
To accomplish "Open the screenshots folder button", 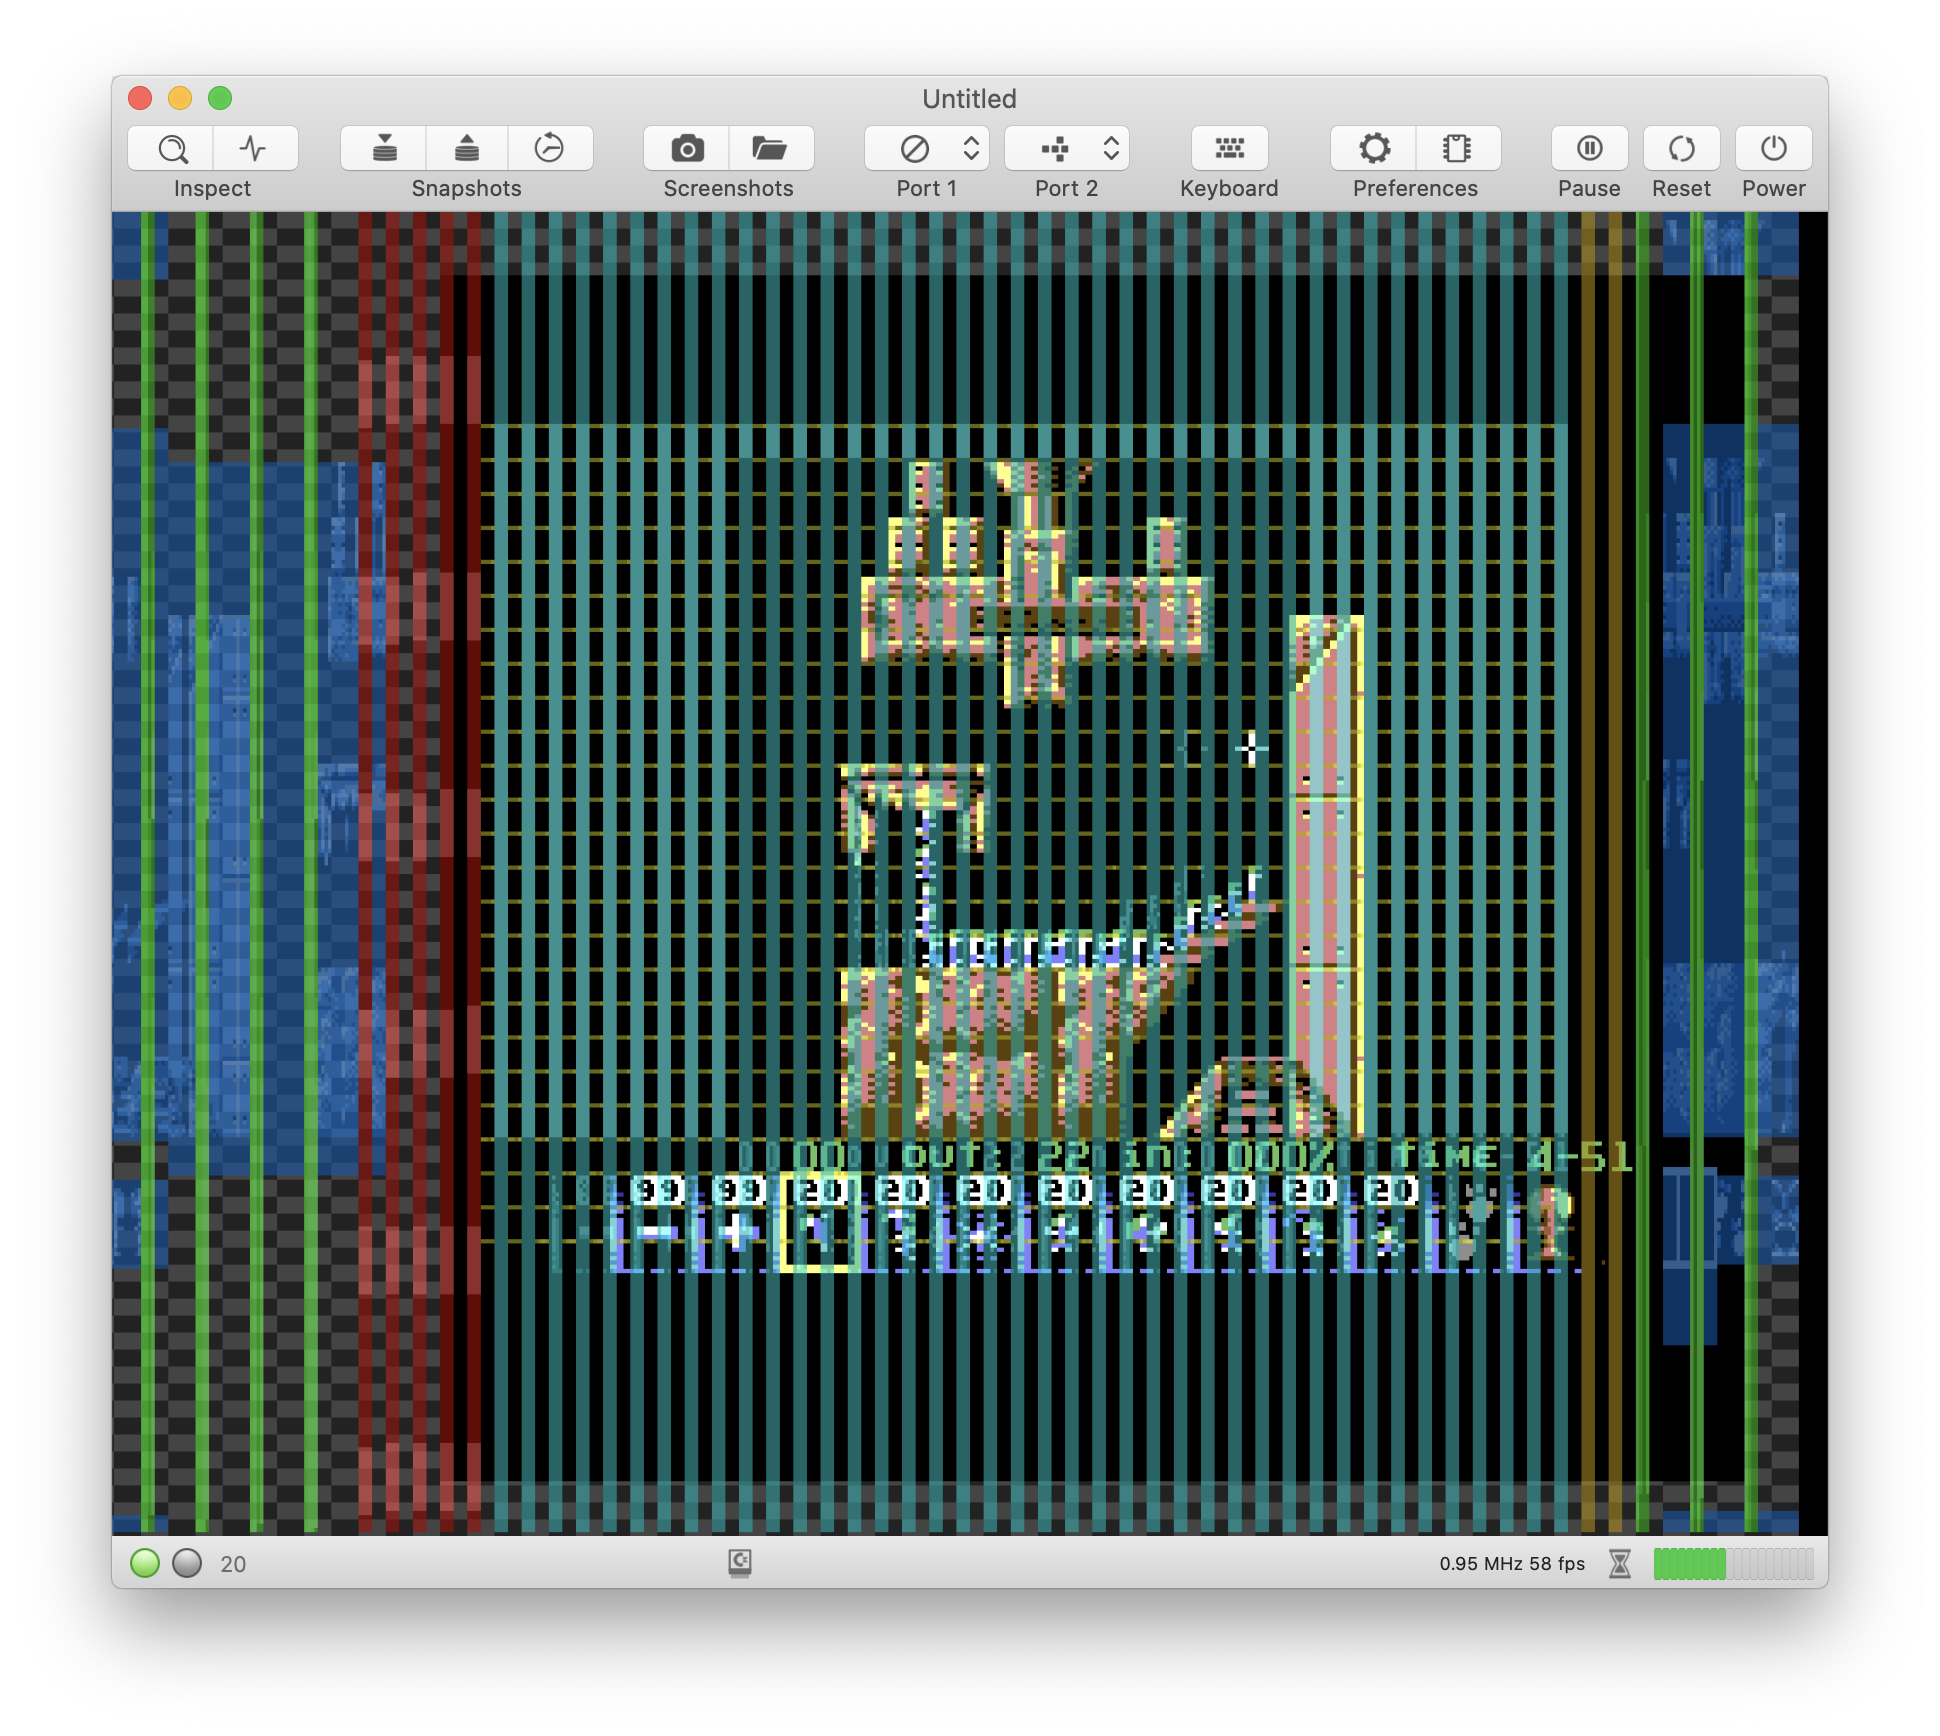I will [x=770, y=148].
